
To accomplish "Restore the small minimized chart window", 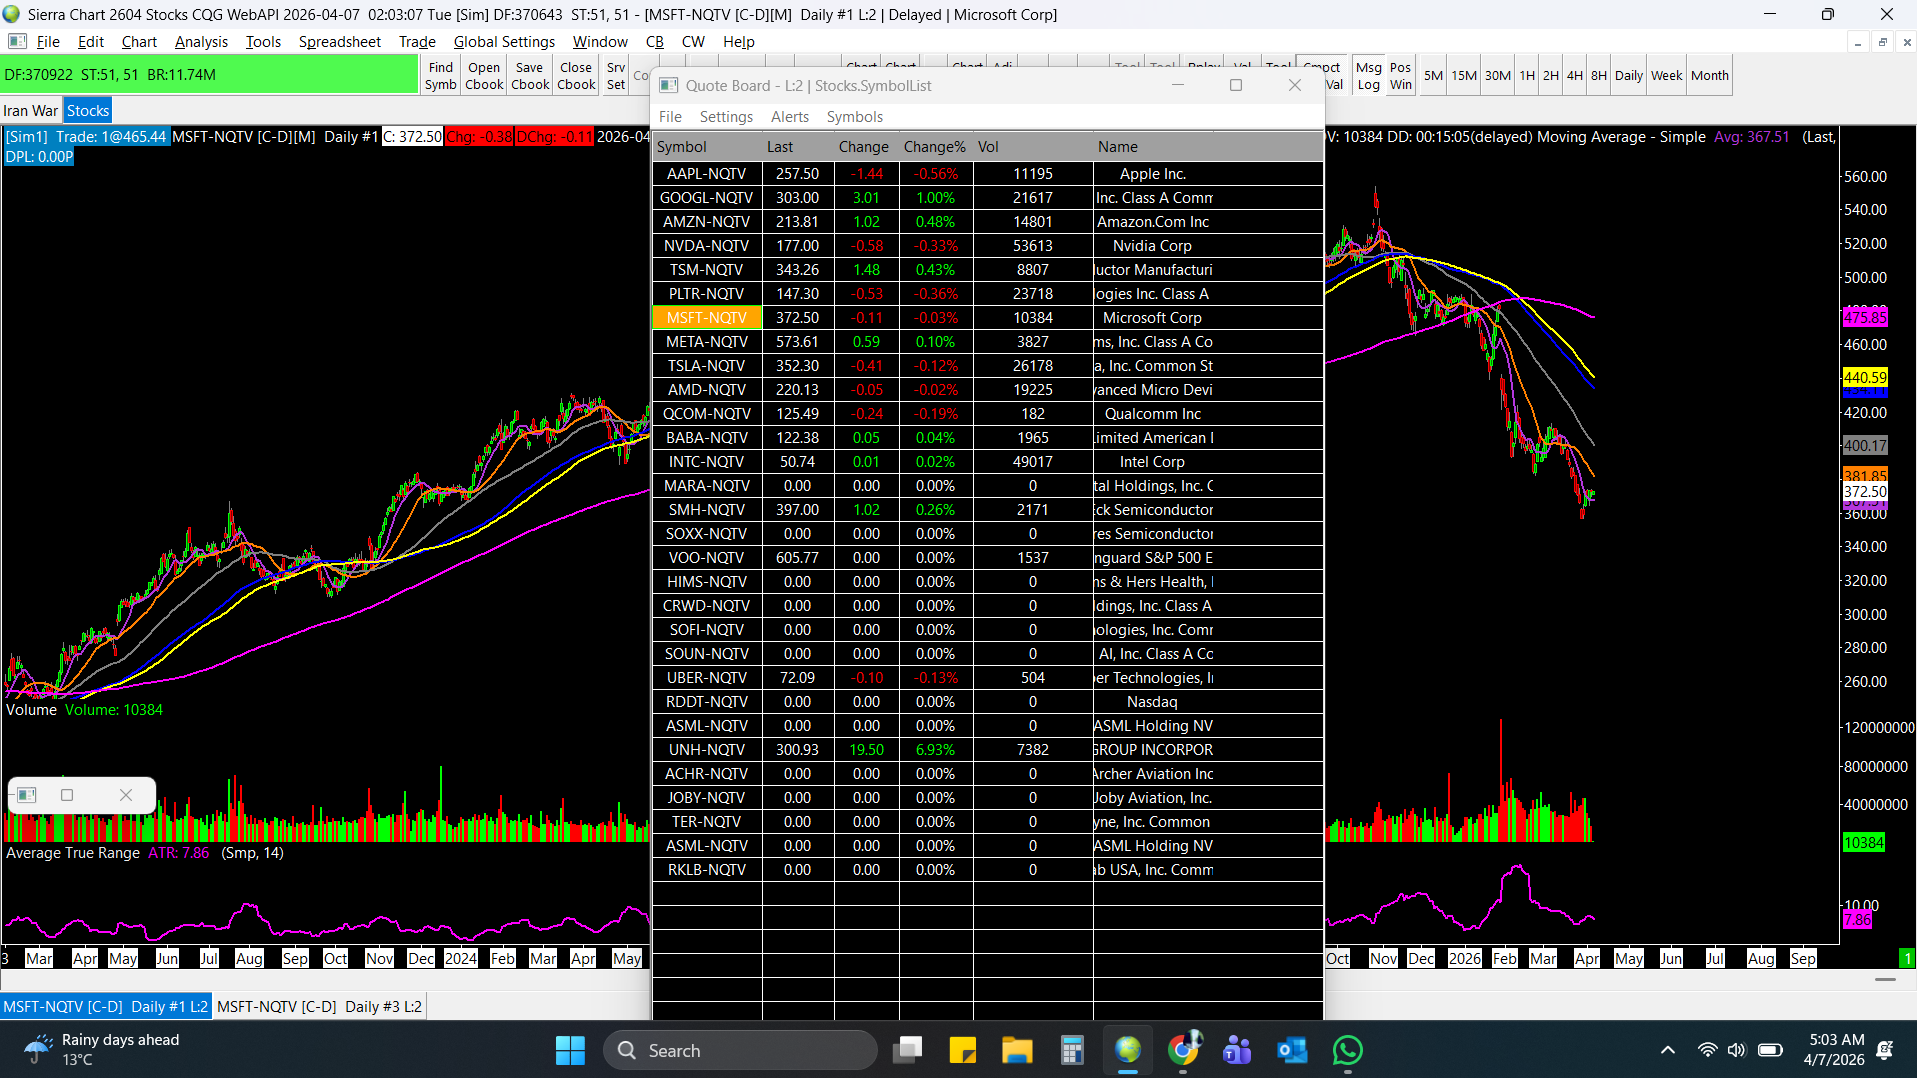I will pos(67,795).
